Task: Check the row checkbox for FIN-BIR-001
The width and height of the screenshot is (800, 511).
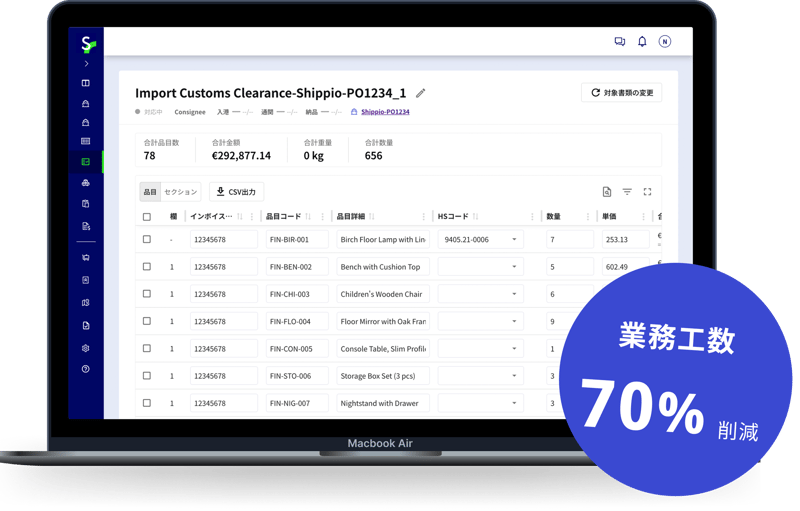Action: [x=147, y=240]
